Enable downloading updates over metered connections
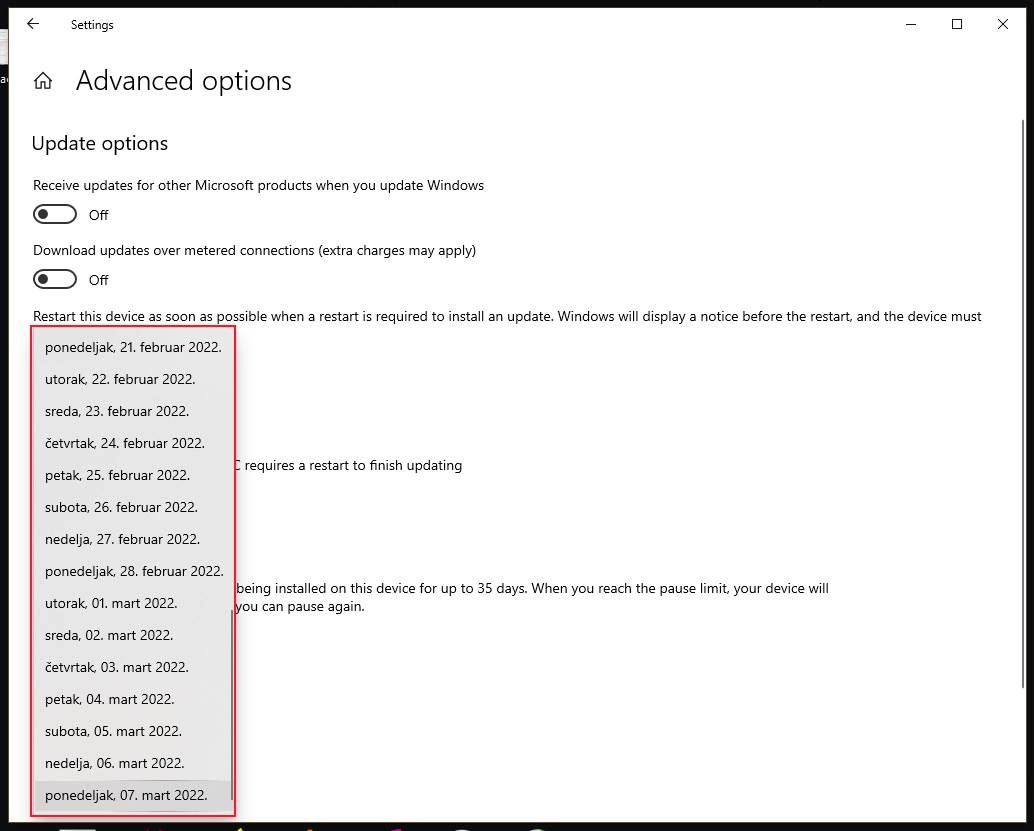Viewport: 1034px width, 831px height. pyautogui.click(x=55, y=279)
